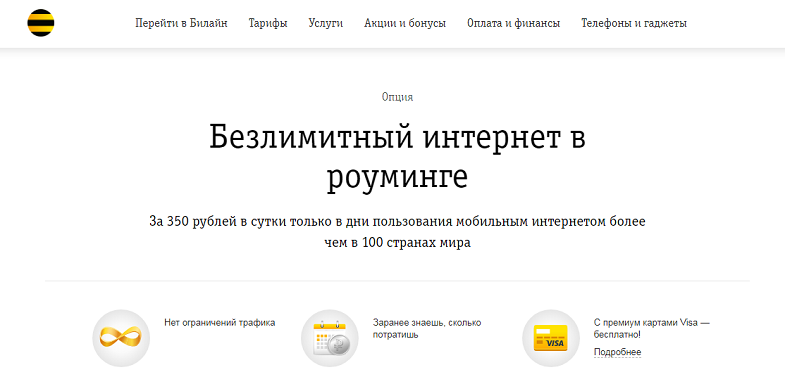Go to the Услуги section
The image size is (785, 384).
(x=326, y=23)
